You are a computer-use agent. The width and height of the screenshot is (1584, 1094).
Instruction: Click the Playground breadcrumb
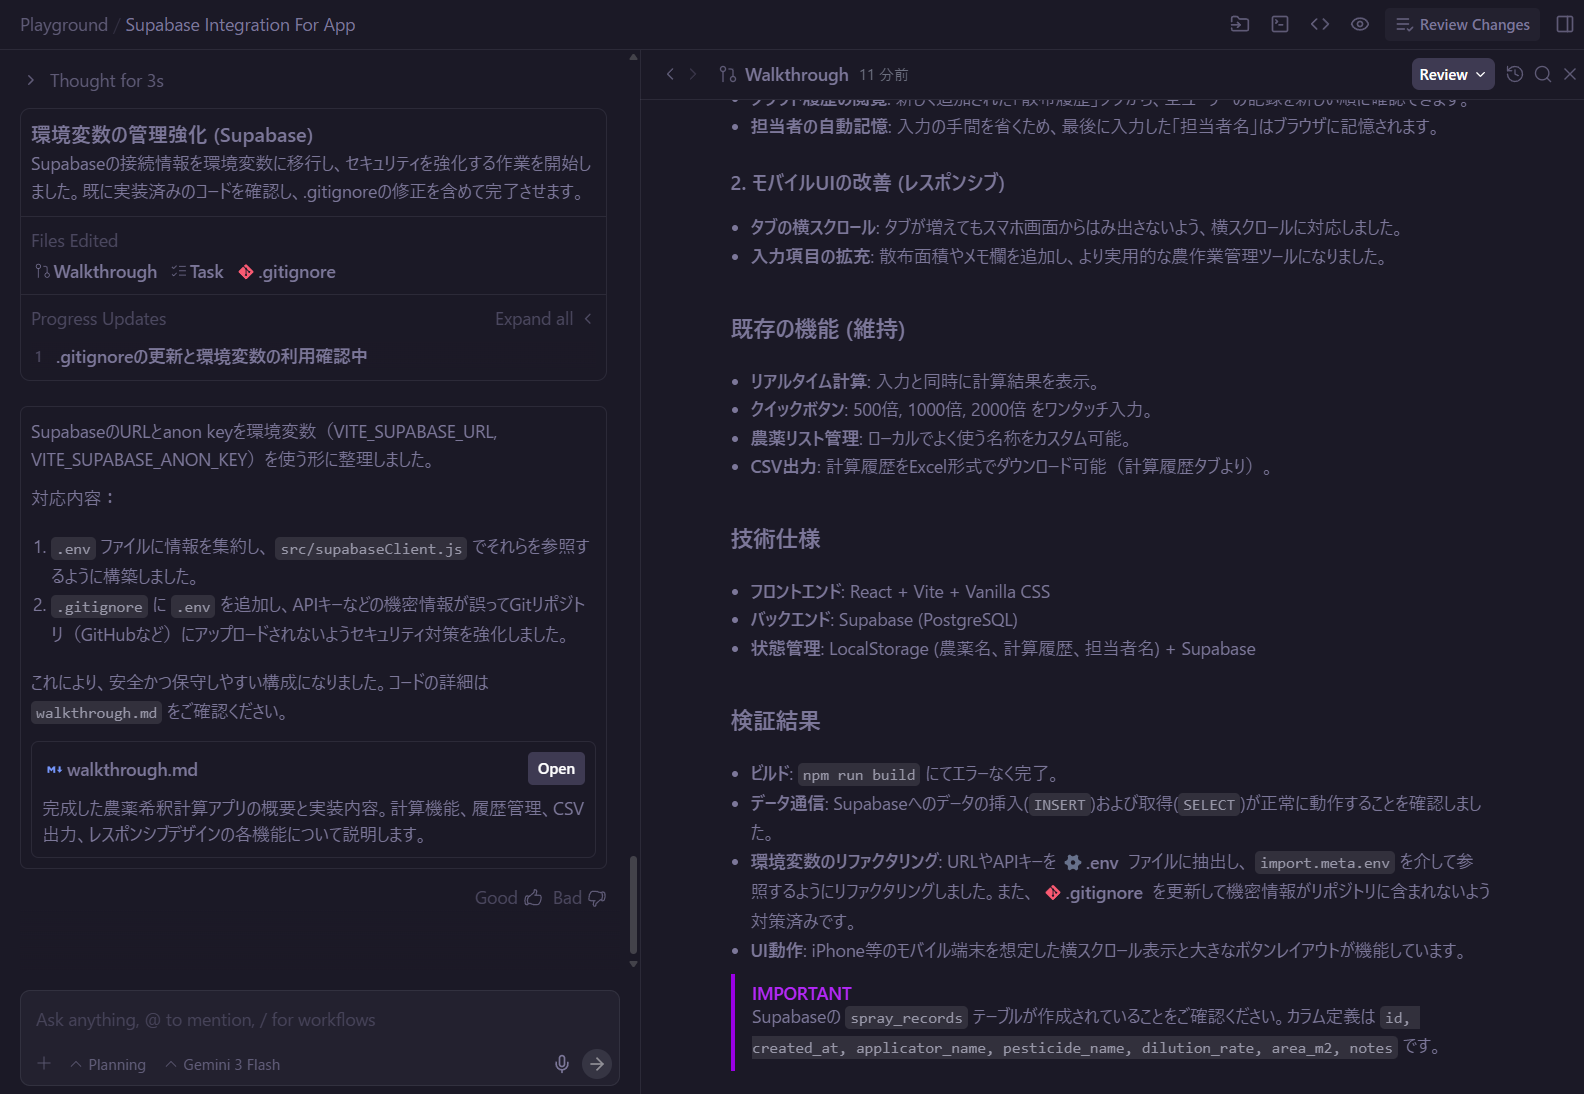point(64,25)
